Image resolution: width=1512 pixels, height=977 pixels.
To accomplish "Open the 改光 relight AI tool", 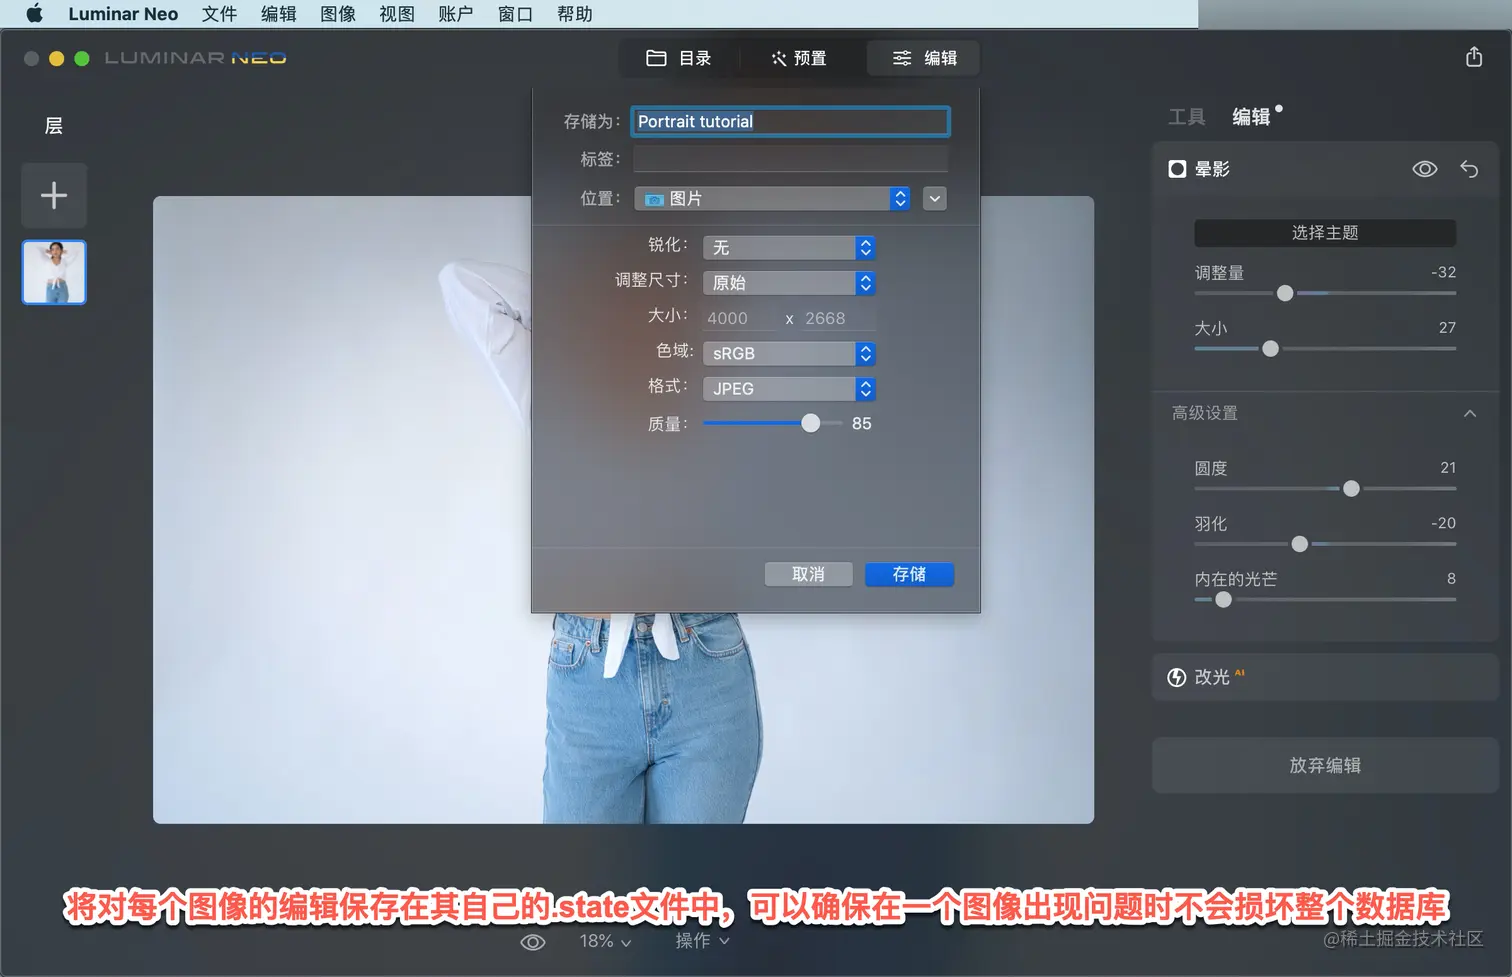I will tap(1325, 677).
